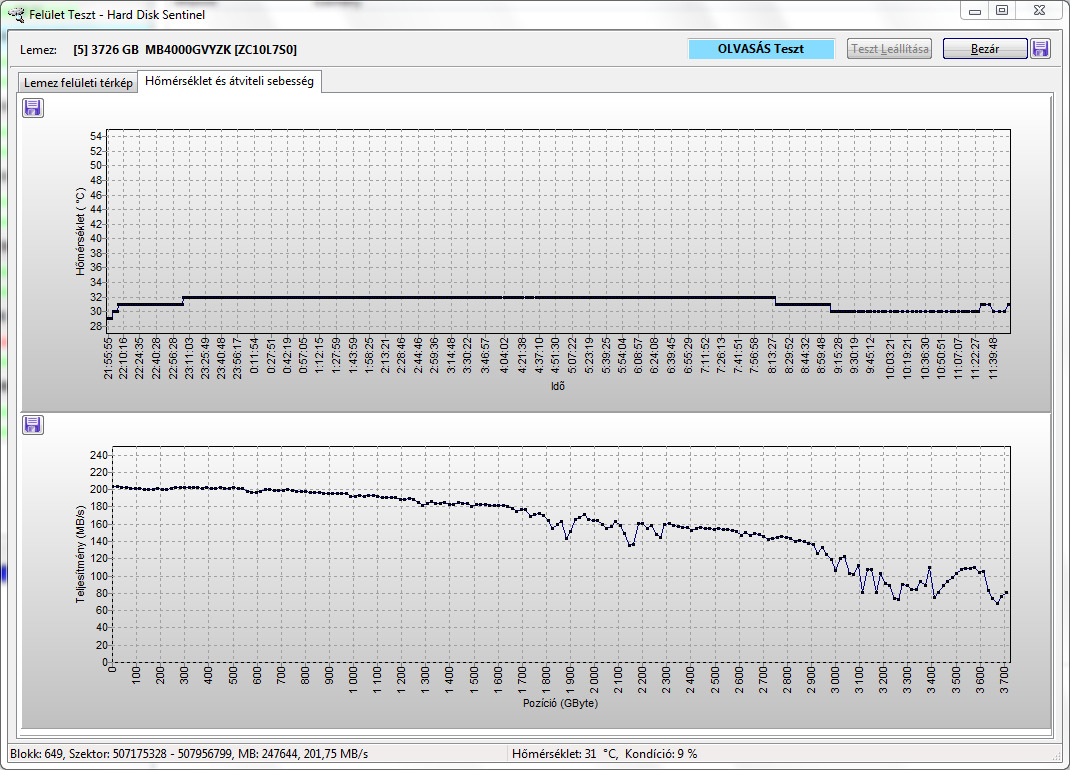Minimize the Felület Teszt window
The image size is (1070, 770).
[974, 10]
